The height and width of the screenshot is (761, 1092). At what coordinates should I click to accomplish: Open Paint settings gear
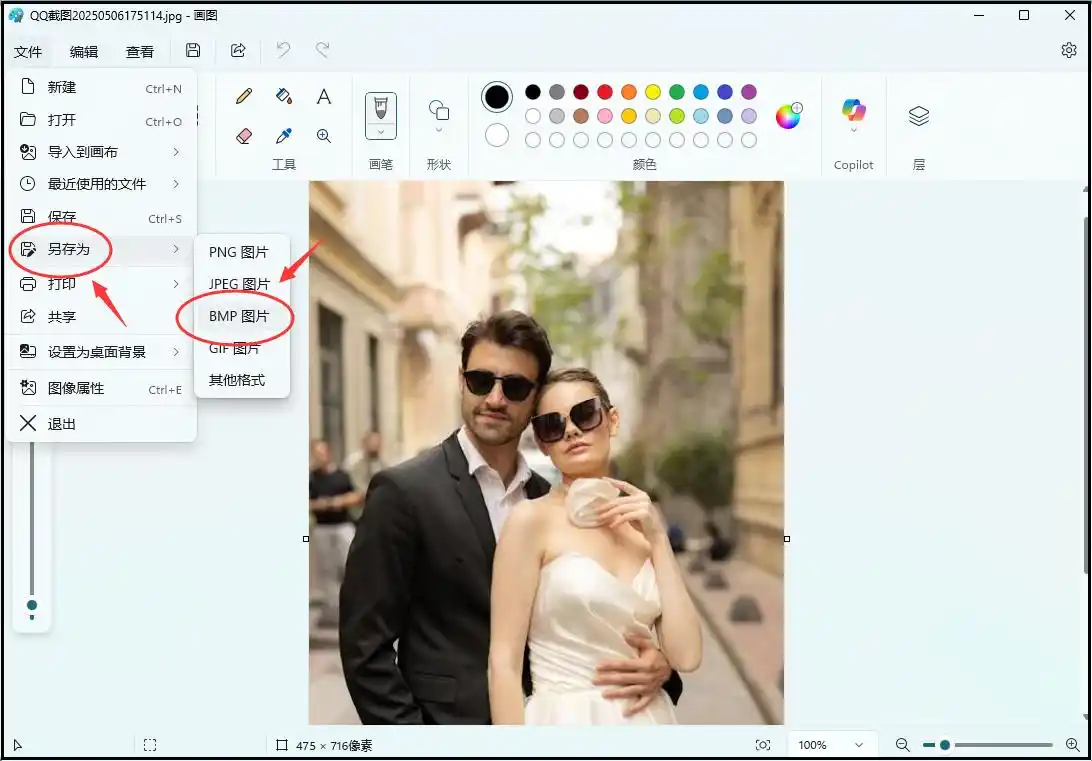point(1069,51)
